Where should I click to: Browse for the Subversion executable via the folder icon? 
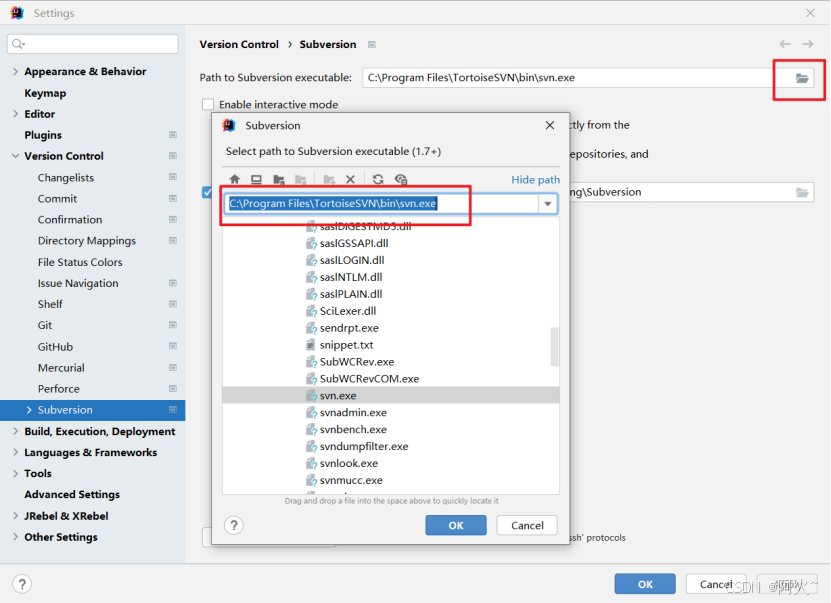coord(802,78)
